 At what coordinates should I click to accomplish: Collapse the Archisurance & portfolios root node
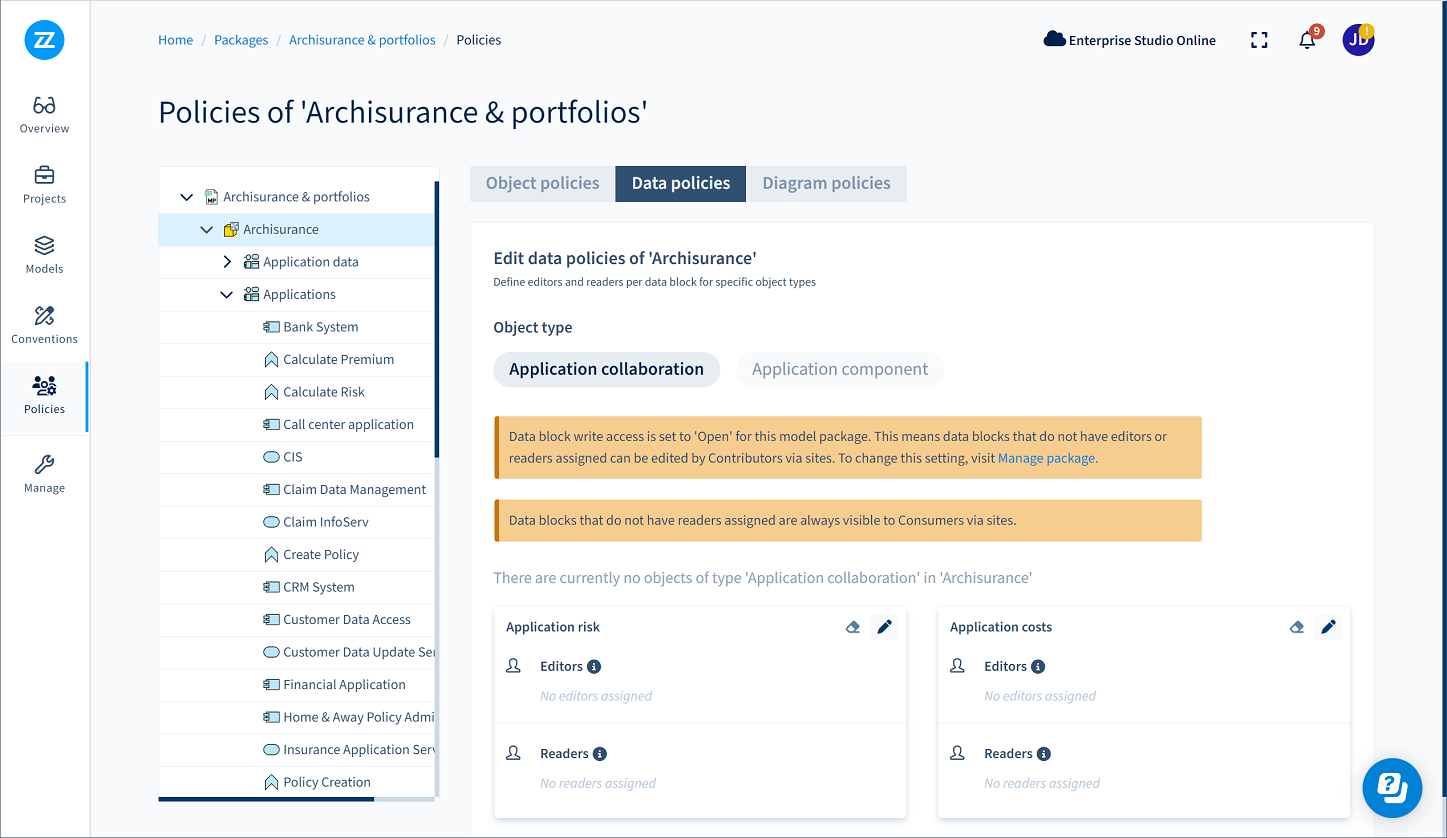point(186,197)
